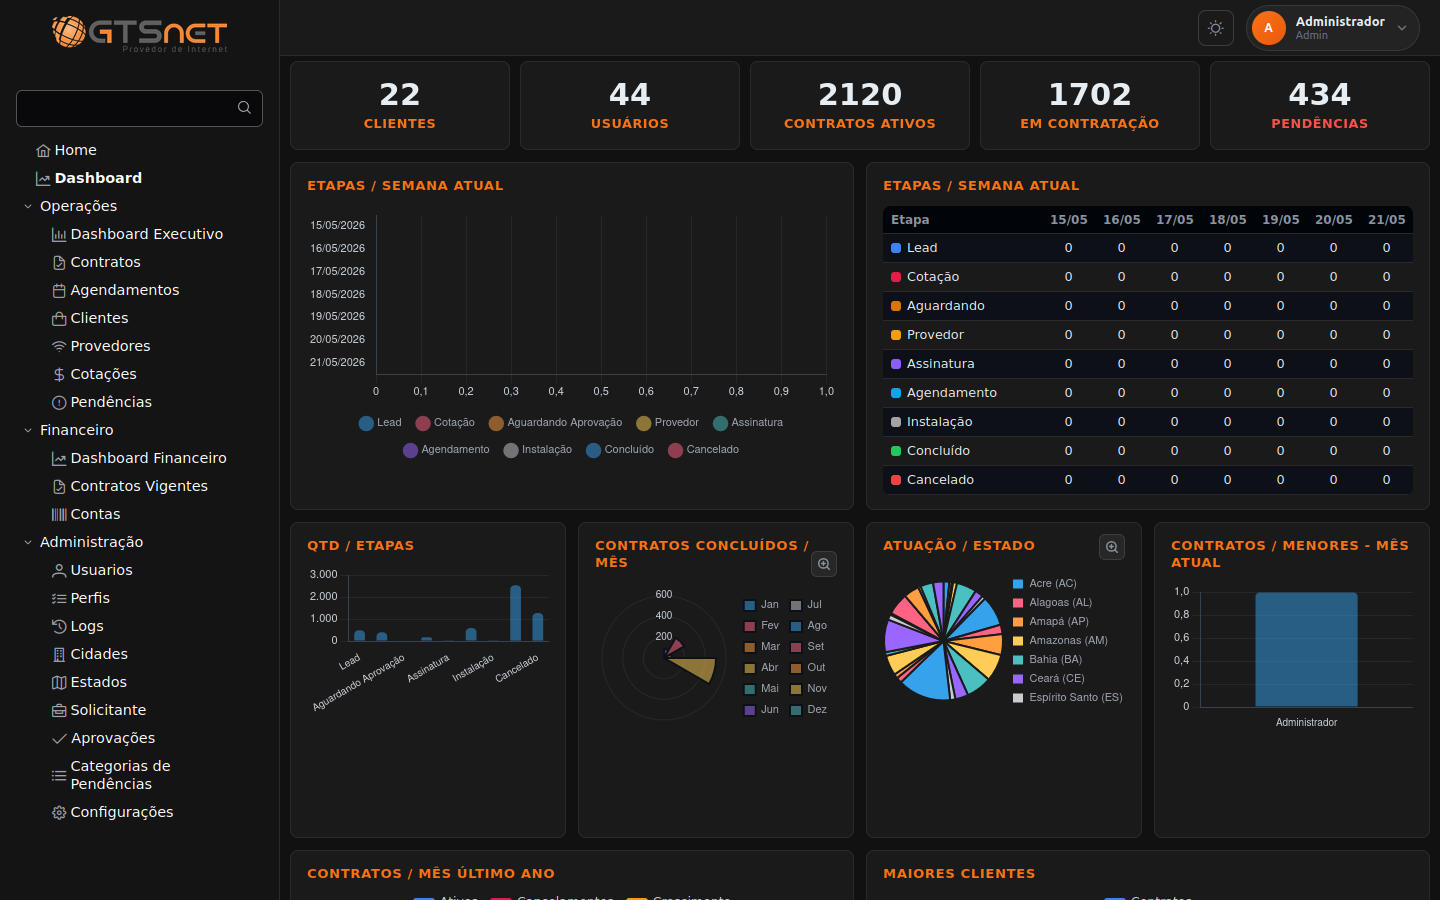Open Categorias de Pendências link

point(120,775)
